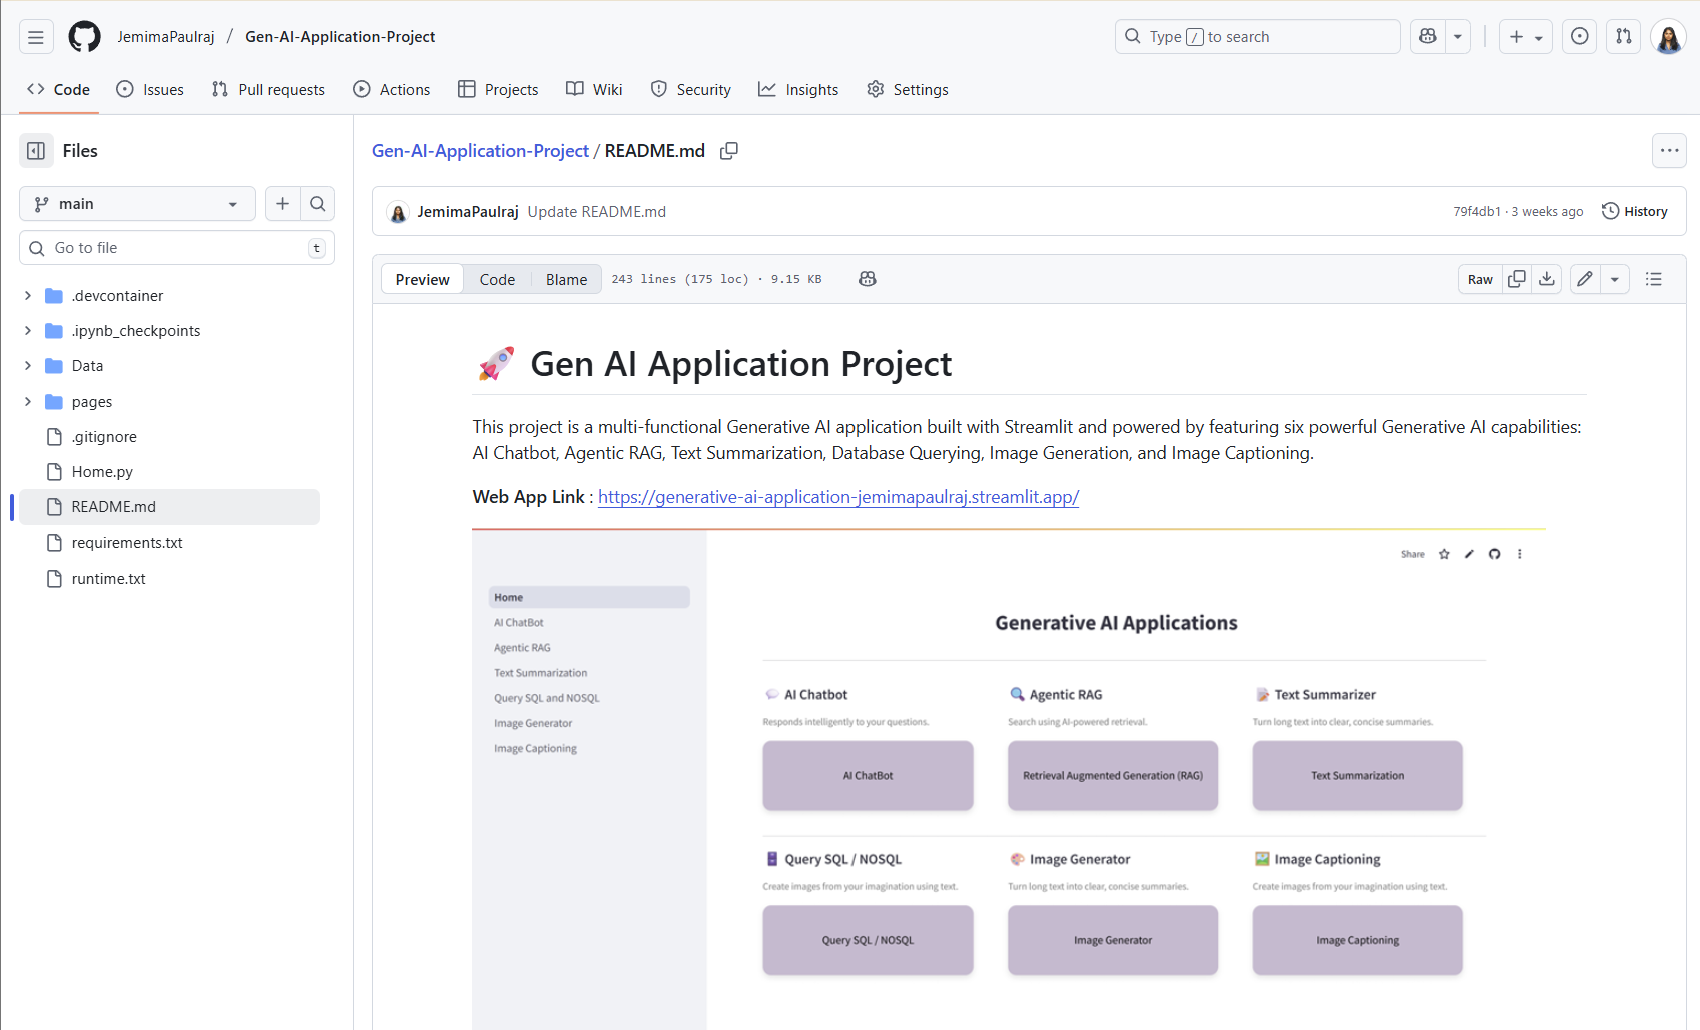This screenshot has width=1700, height=1030.
Task: Open pull requests icon in top bar
Action: 1623,36
